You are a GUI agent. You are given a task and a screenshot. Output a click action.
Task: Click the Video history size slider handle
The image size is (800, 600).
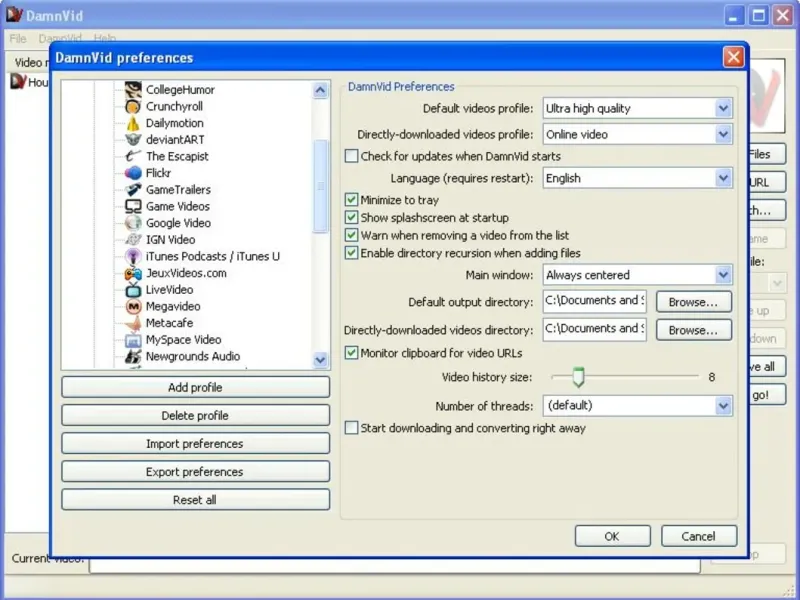(578, 377)
